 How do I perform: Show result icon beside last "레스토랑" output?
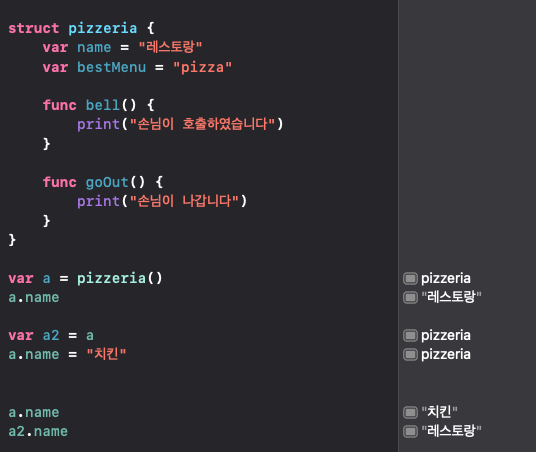410,431
